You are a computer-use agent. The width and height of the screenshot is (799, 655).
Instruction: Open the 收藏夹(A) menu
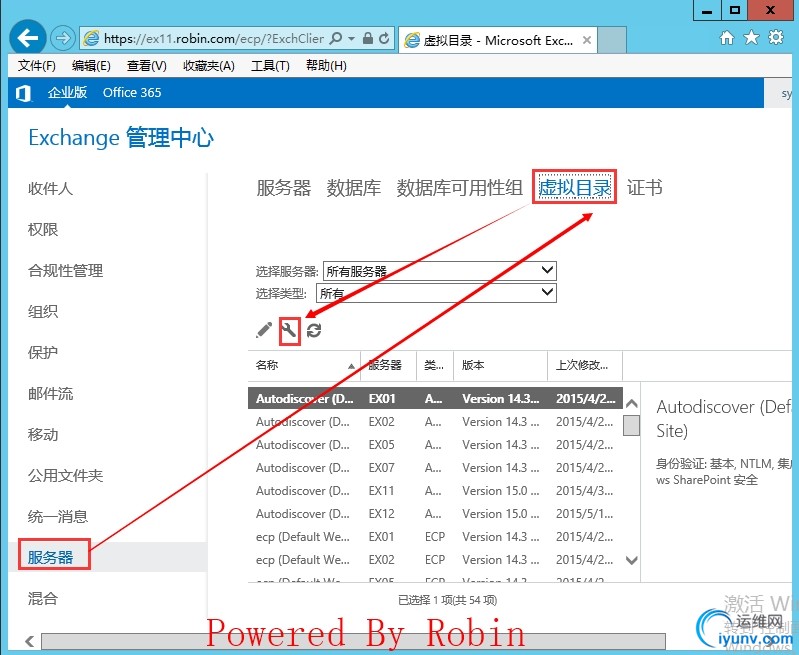click(x=209, y=66)
